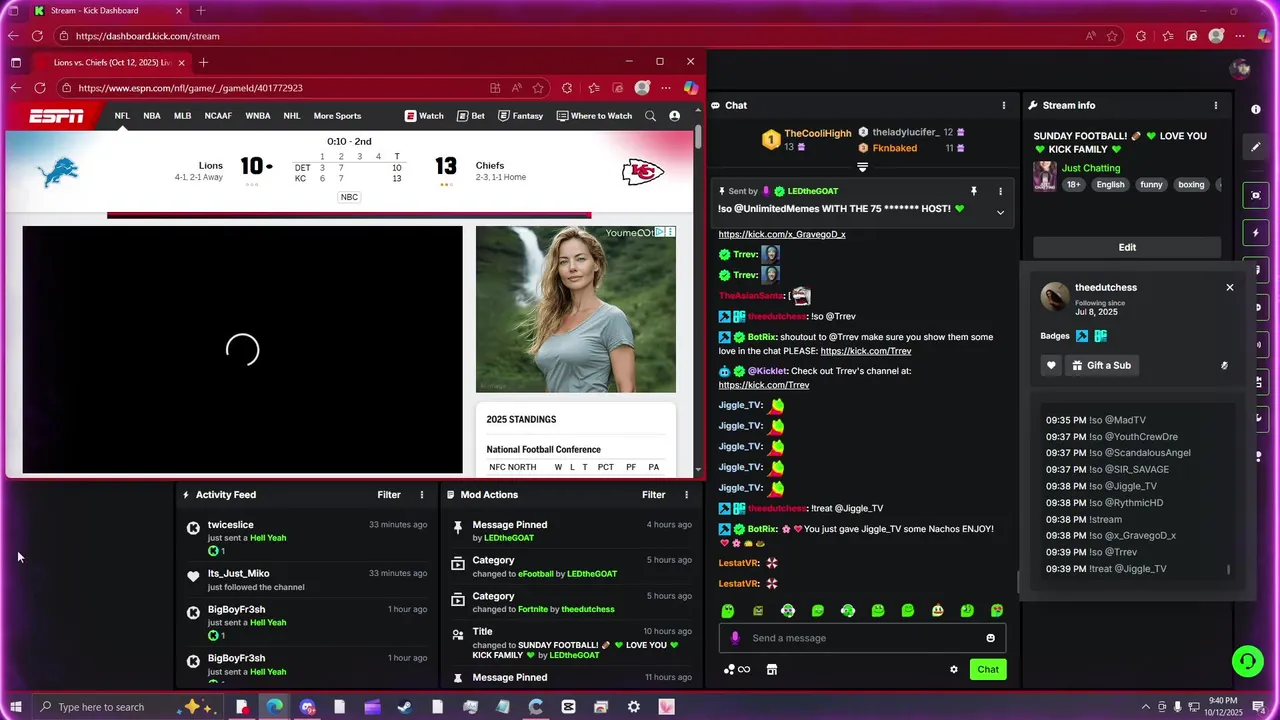Select WNBA in the ESPN navigation
1280x720 pixels.
[258, 116]
